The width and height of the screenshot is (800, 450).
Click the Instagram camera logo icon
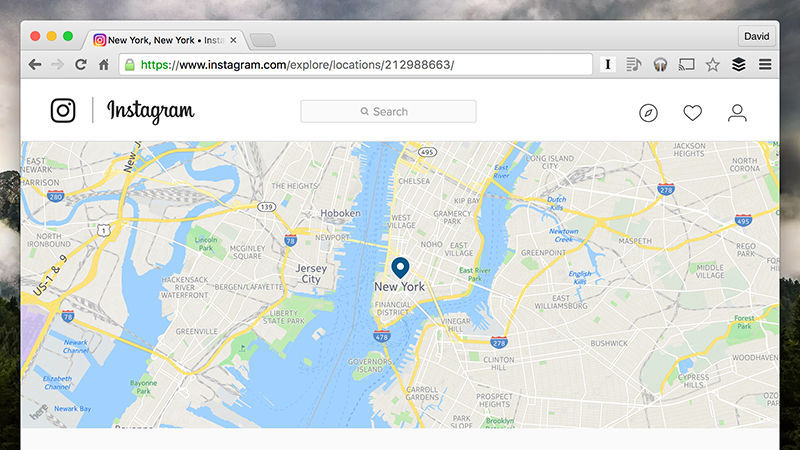pyautogui.click(x=63, y=110)
